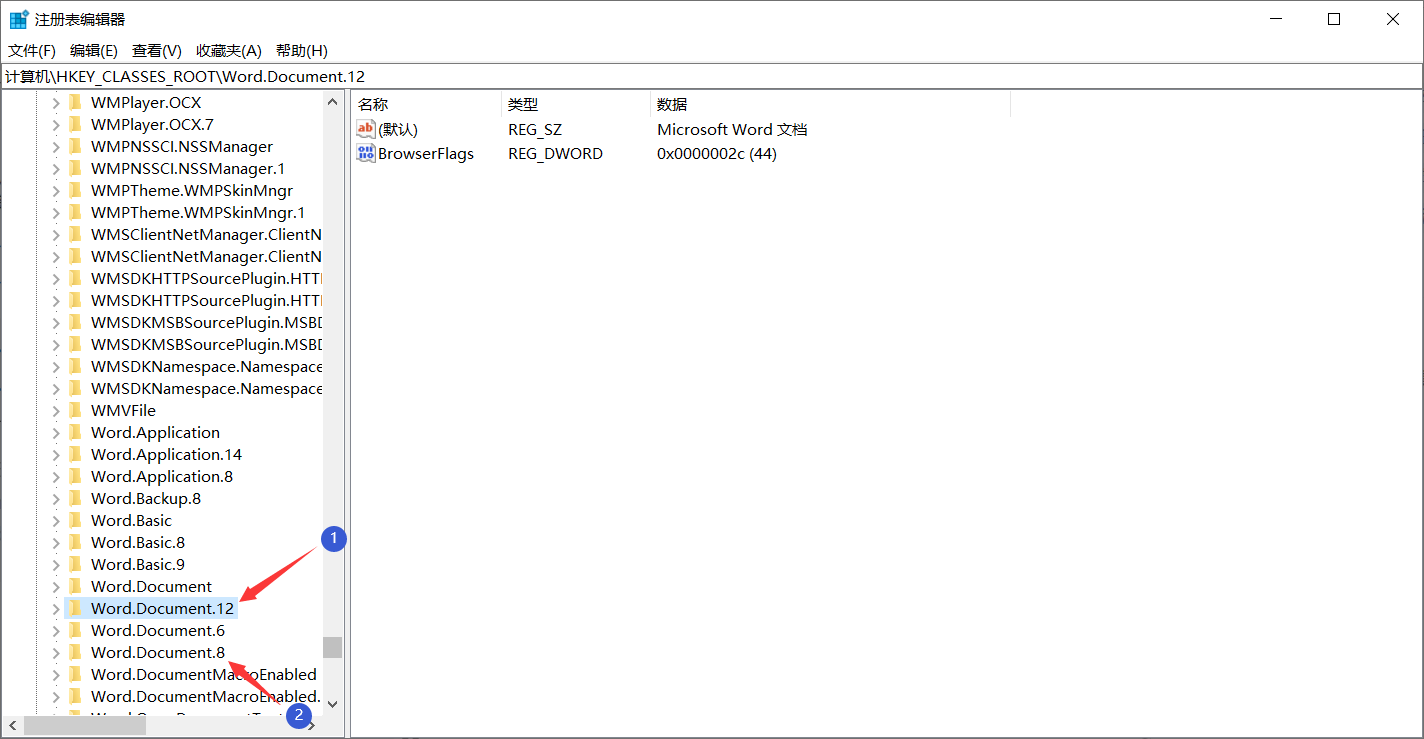Expand the Word.Document.6 key
Image resolution: width=1424 pixels, height=739 pixels.
pos(56,630)
